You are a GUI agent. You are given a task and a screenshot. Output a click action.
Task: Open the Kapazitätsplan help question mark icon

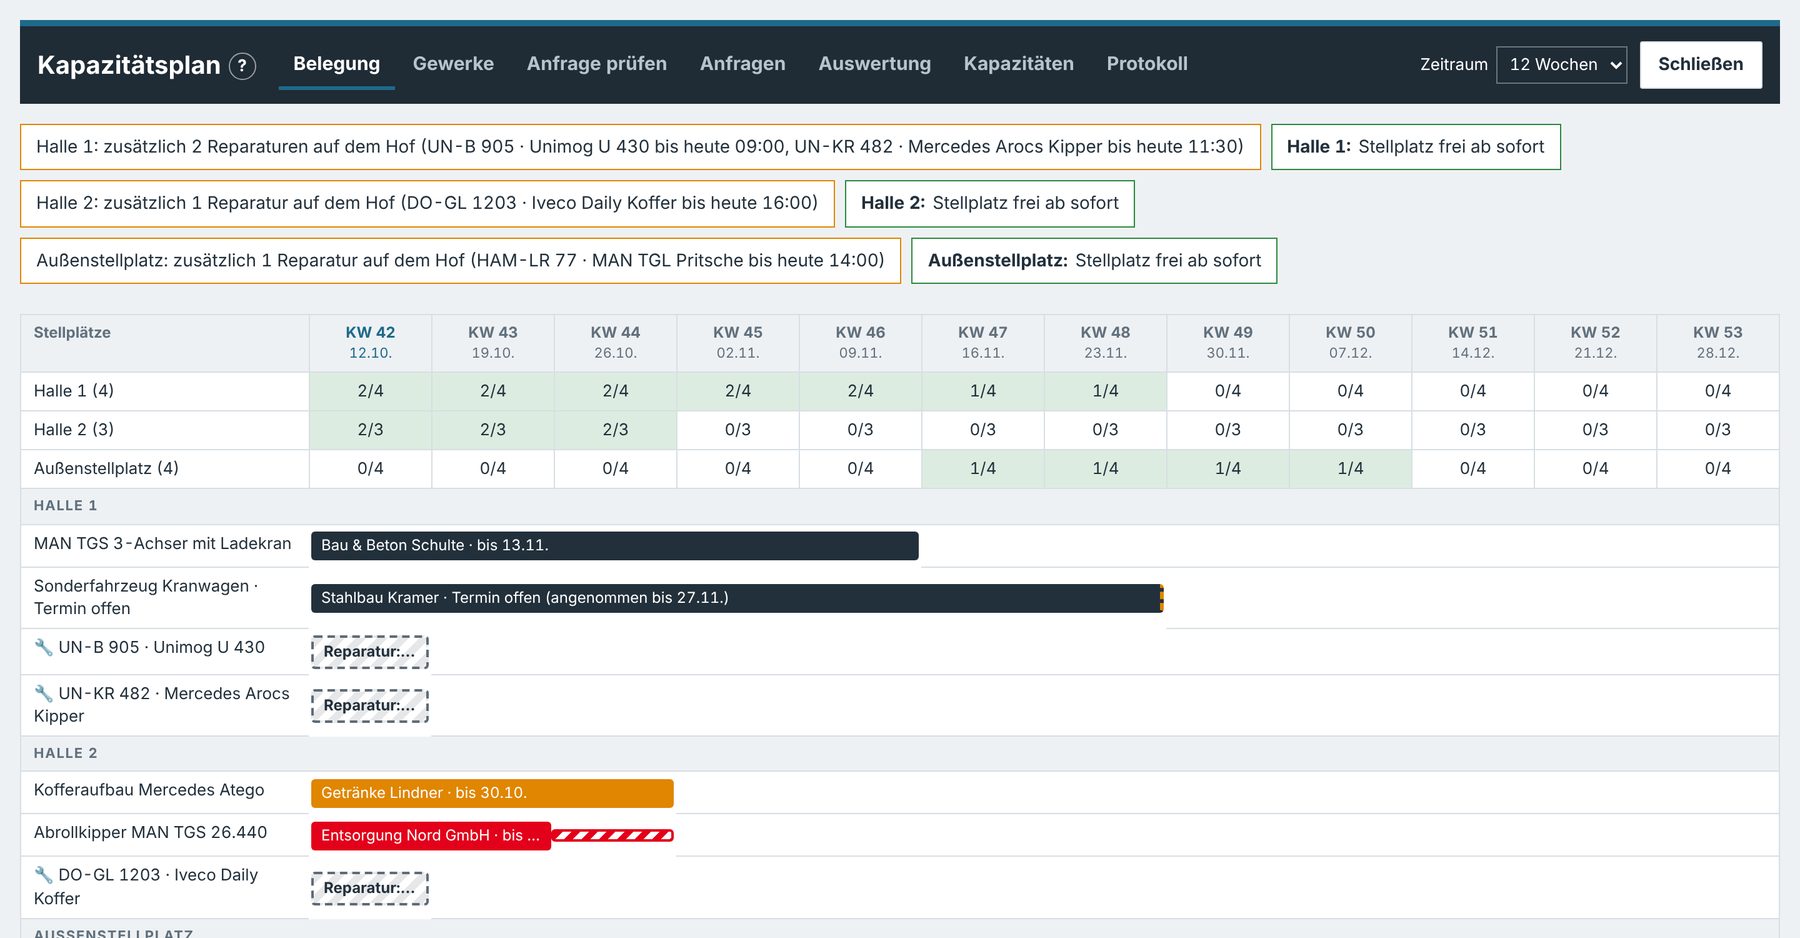[x=242, y=66]
